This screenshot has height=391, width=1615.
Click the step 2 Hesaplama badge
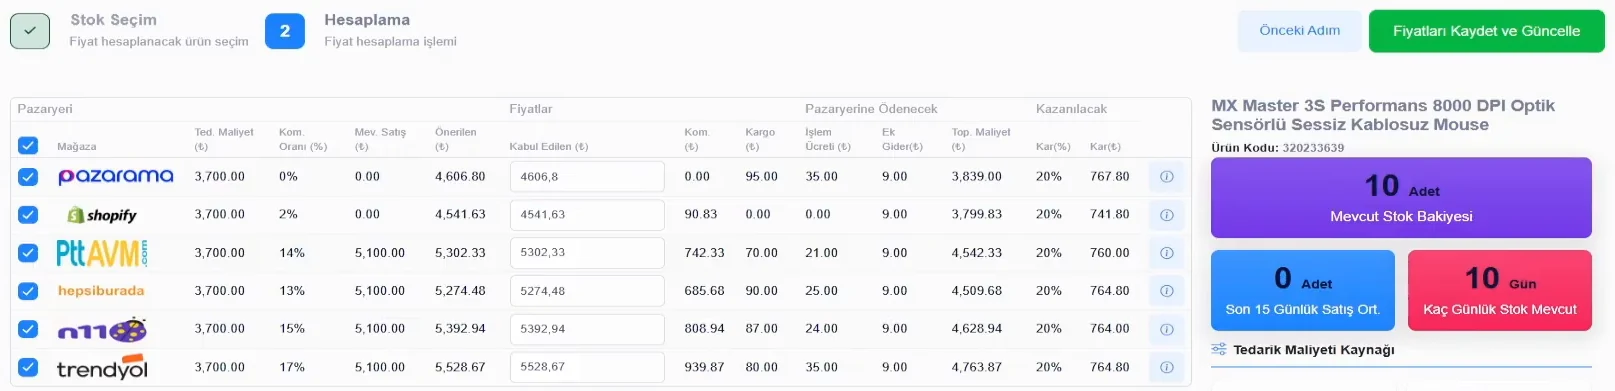coord(285,31)
